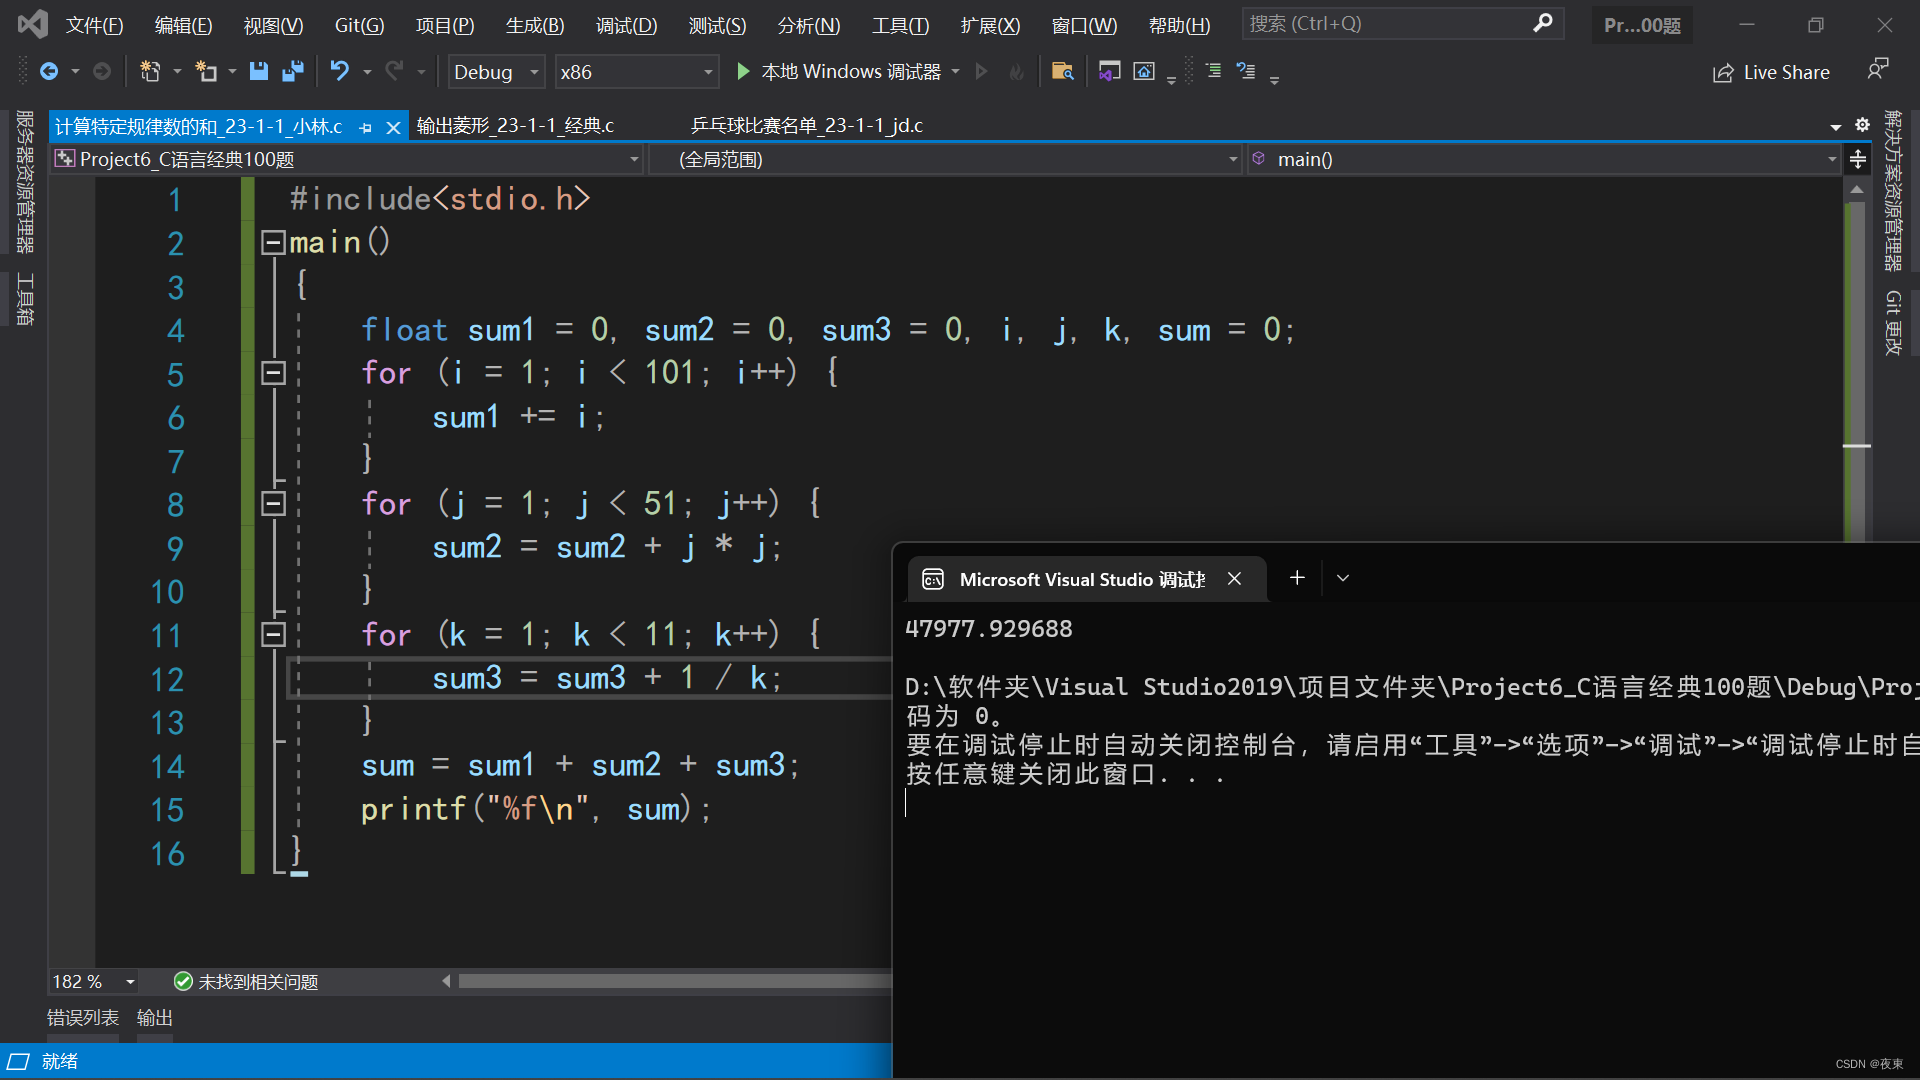Open the x86 platform dropdown
The height and width of the screenshot is (1080, 1920).
point(707,72)
